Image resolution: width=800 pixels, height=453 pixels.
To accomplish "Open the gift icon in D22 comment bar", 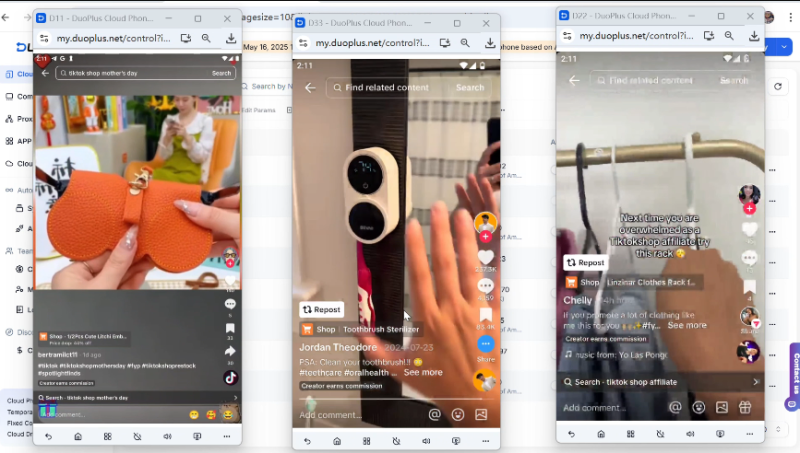I will pyautogui.click(x=745, y=407).
